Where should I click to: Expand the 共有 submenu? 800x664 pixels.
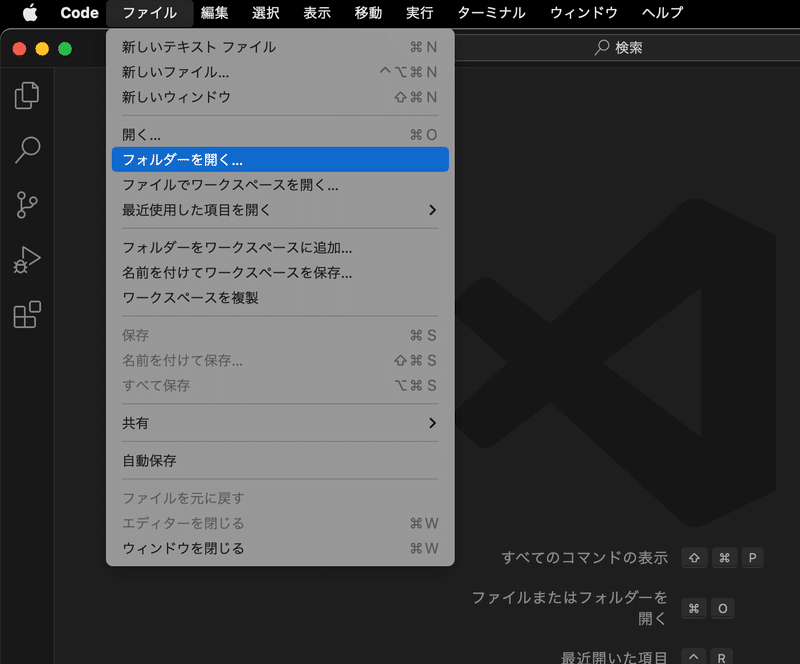280,423
